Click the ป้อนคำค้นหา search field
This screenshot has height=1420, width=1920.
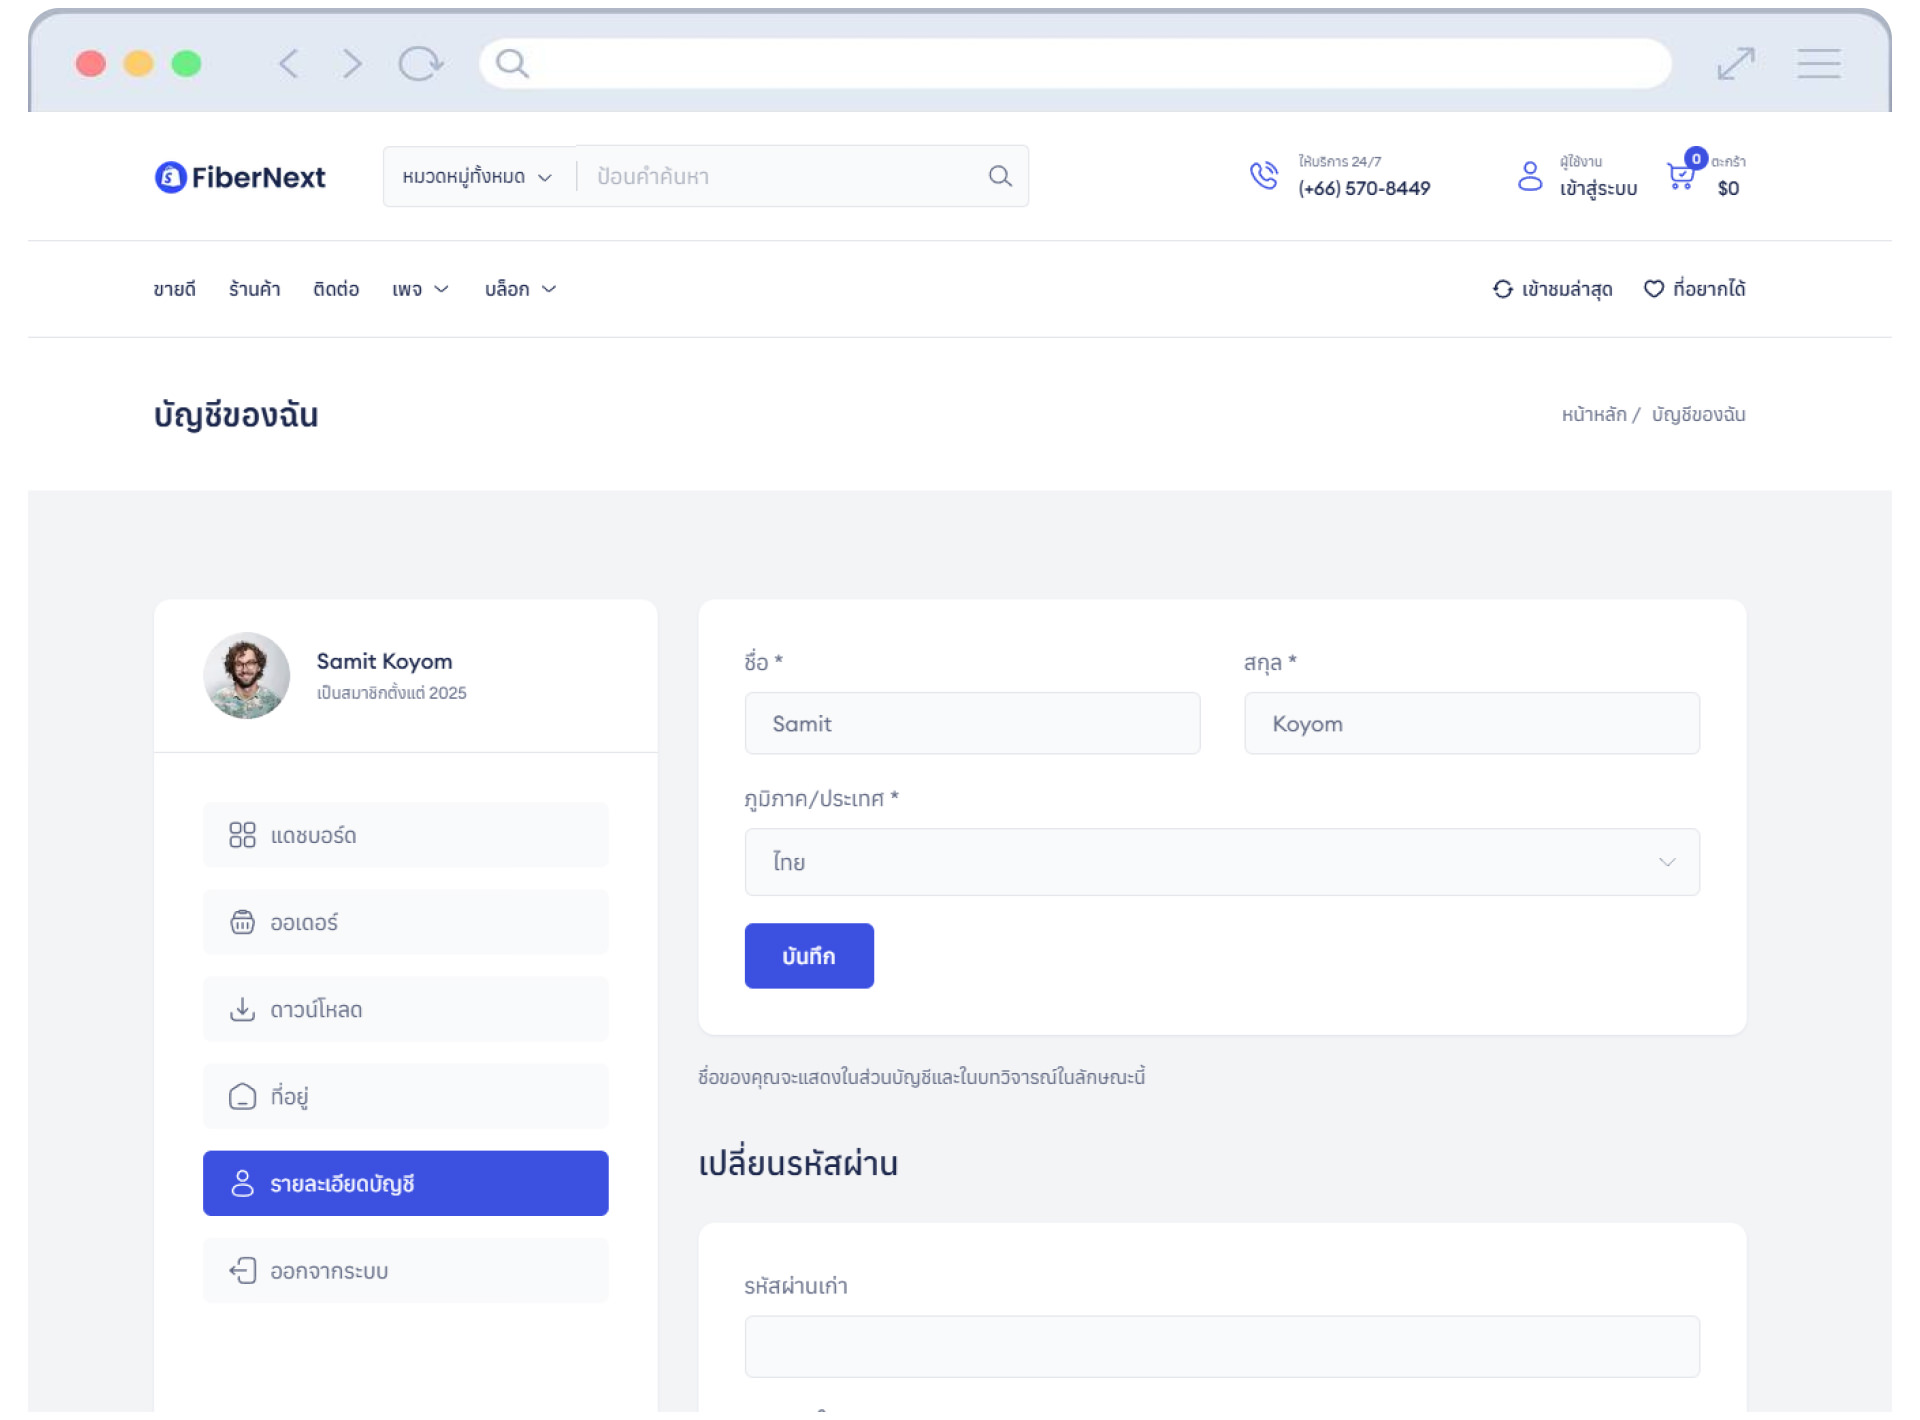(780, 176)
